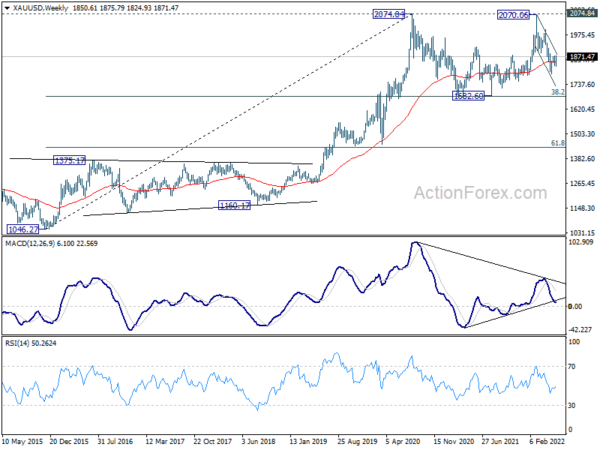Select the 1160.17 support price label
The width and height of the screenshot is (600, 450).
(x=234, y=205)
